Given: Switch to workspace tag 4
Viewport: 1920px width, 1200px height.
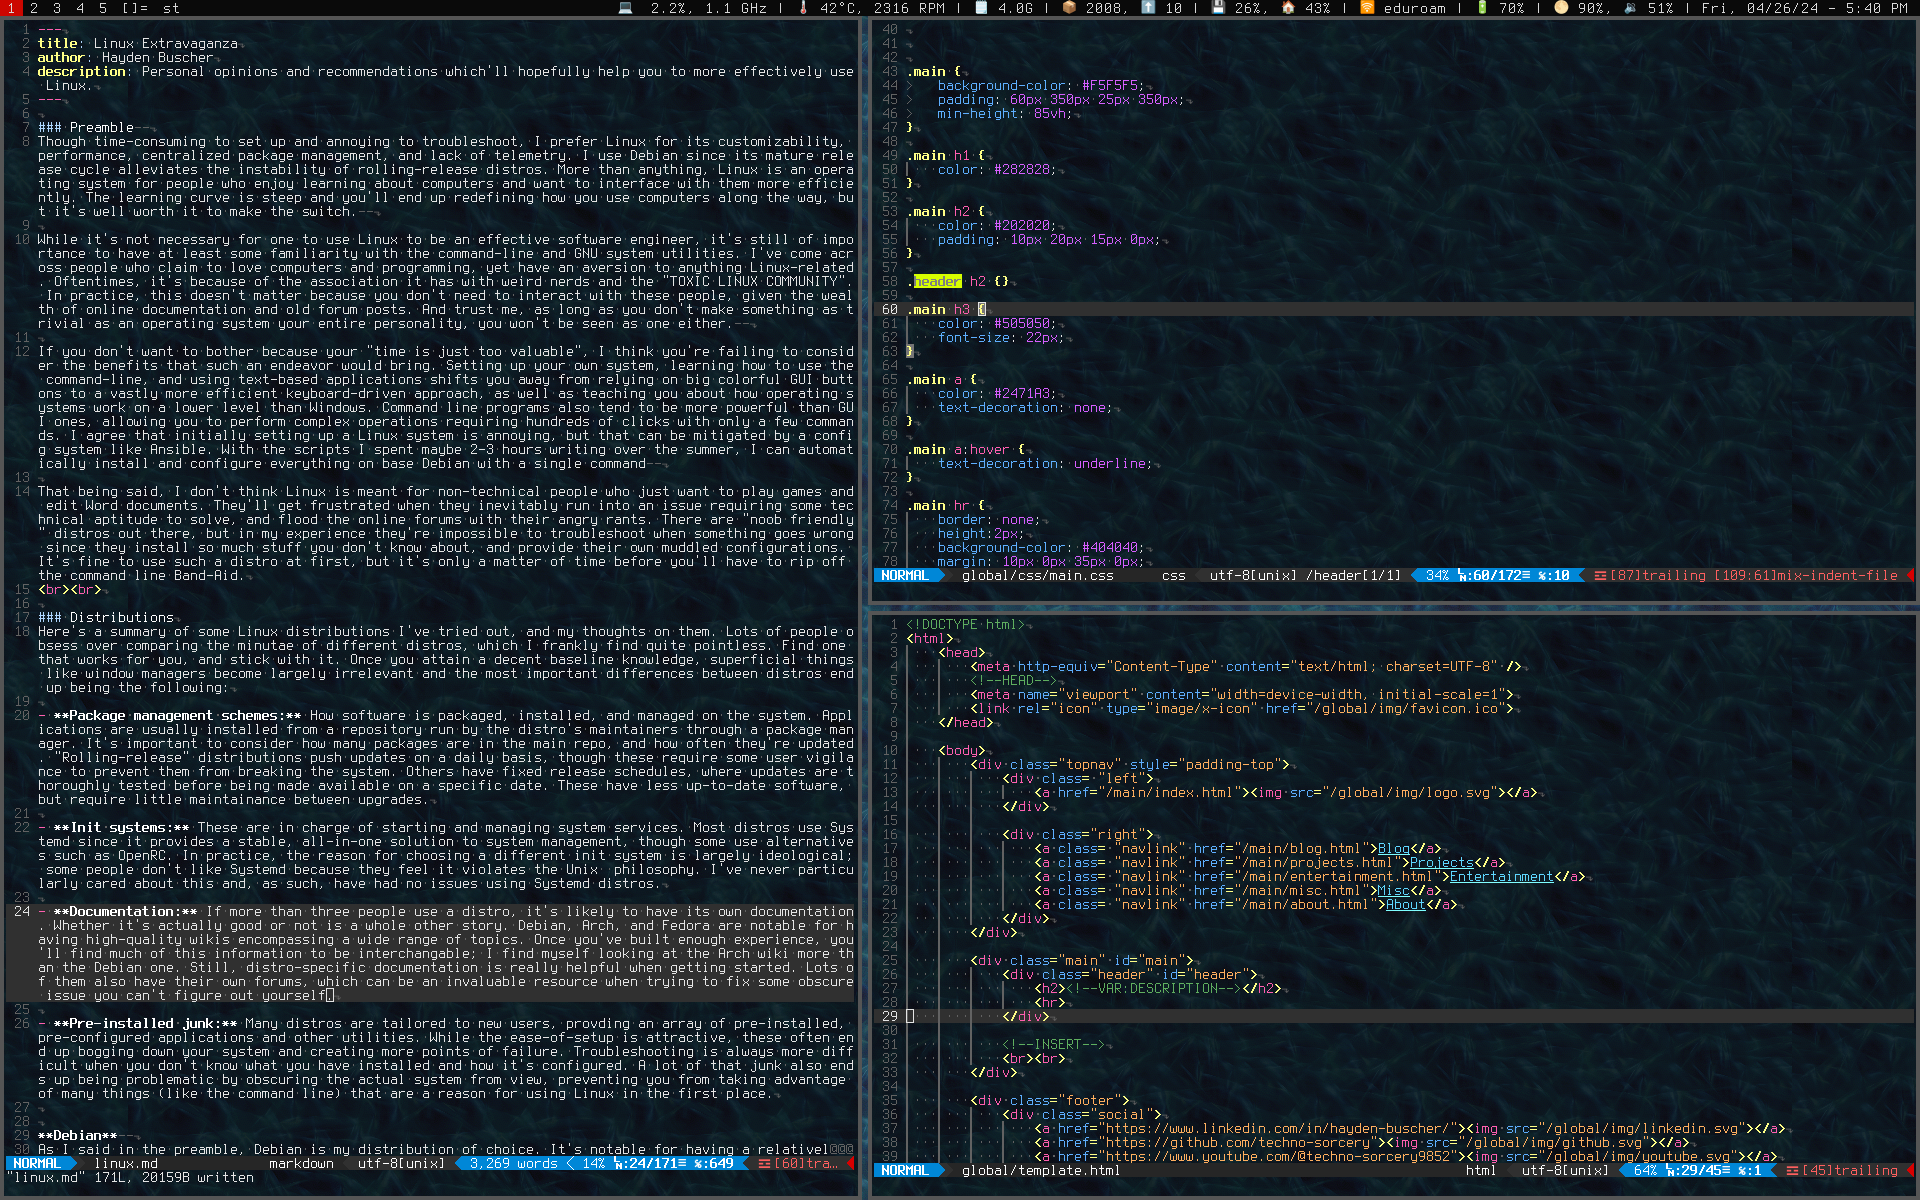Looking at the screenshot, I should pyautogui.click(x=80, y=7).
